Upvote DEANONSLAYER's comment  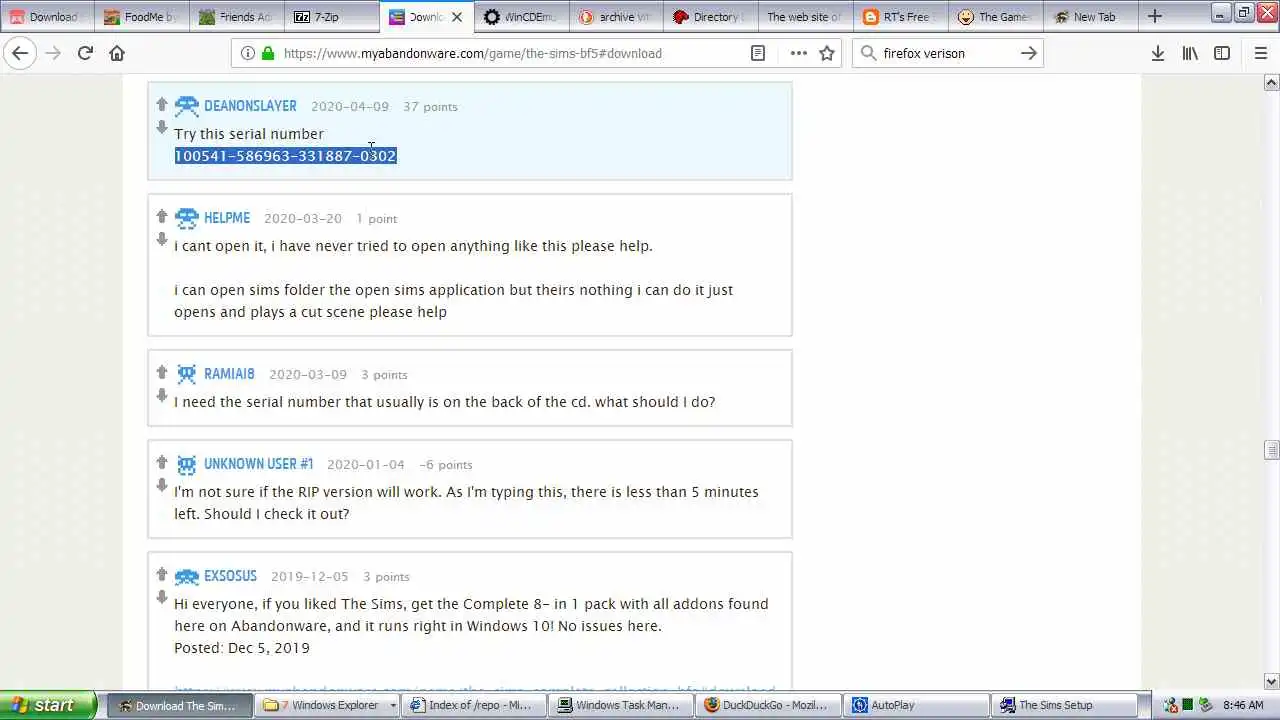click(162, 104)
